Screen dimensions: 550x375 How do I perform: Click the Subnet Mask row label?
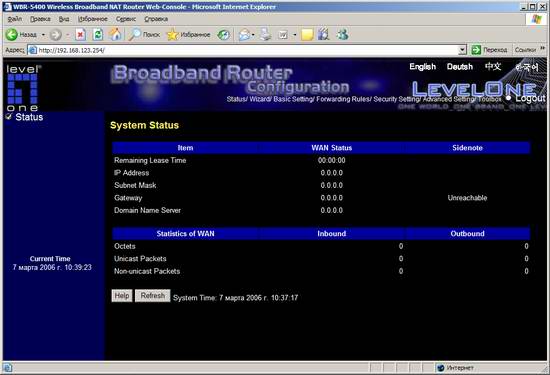pyautogui.click(x=135, y=185)
